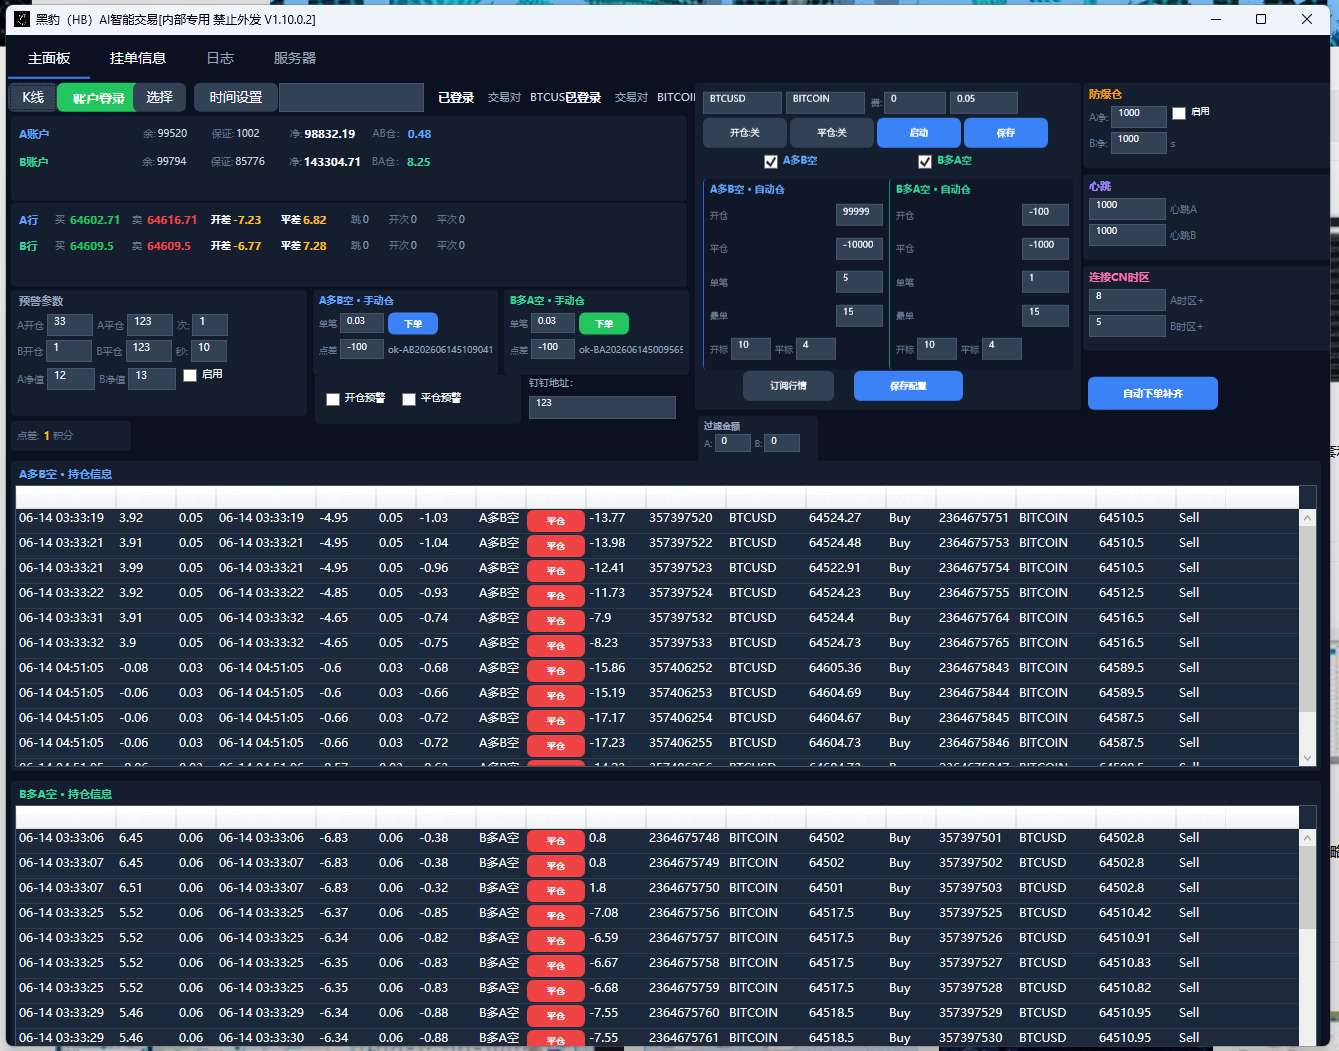The image size is (1339, 1051).
Task: Open the 挂单信息 tab
Action: pos(138,58)
